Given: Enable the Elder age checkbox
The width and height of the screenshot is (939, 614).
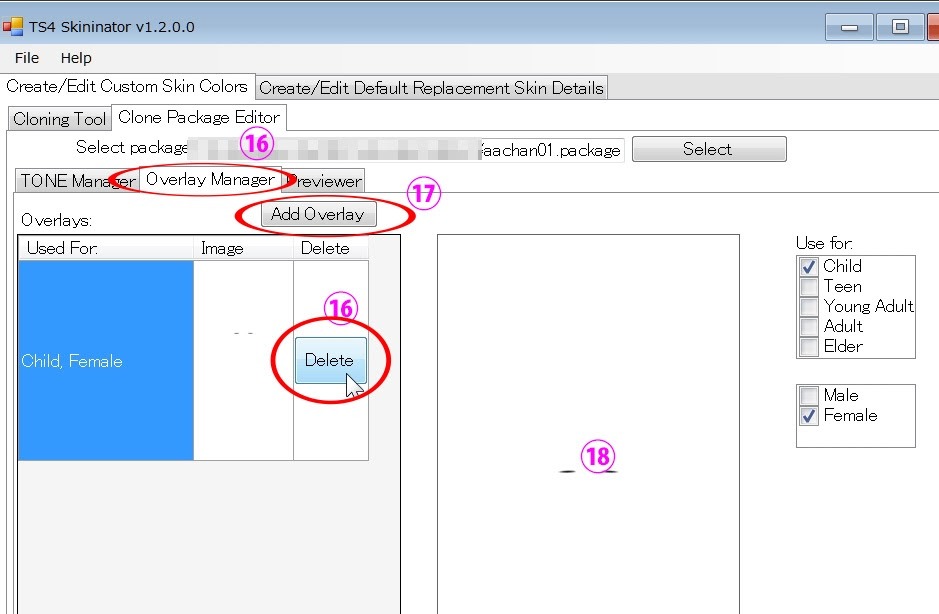Looking at the screenshot, I should coord(809,347).
